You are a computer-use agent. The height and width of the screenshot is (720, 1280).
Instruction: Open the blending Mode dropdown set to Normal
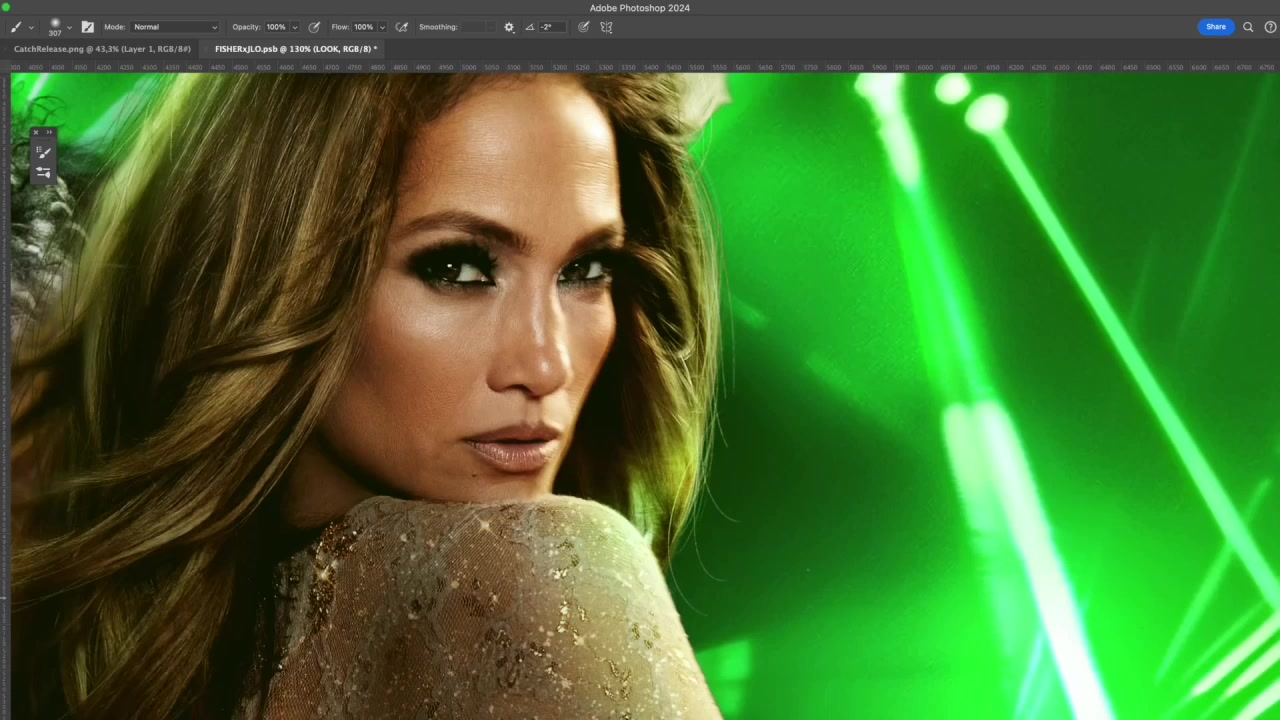click(x=175, y=27)
